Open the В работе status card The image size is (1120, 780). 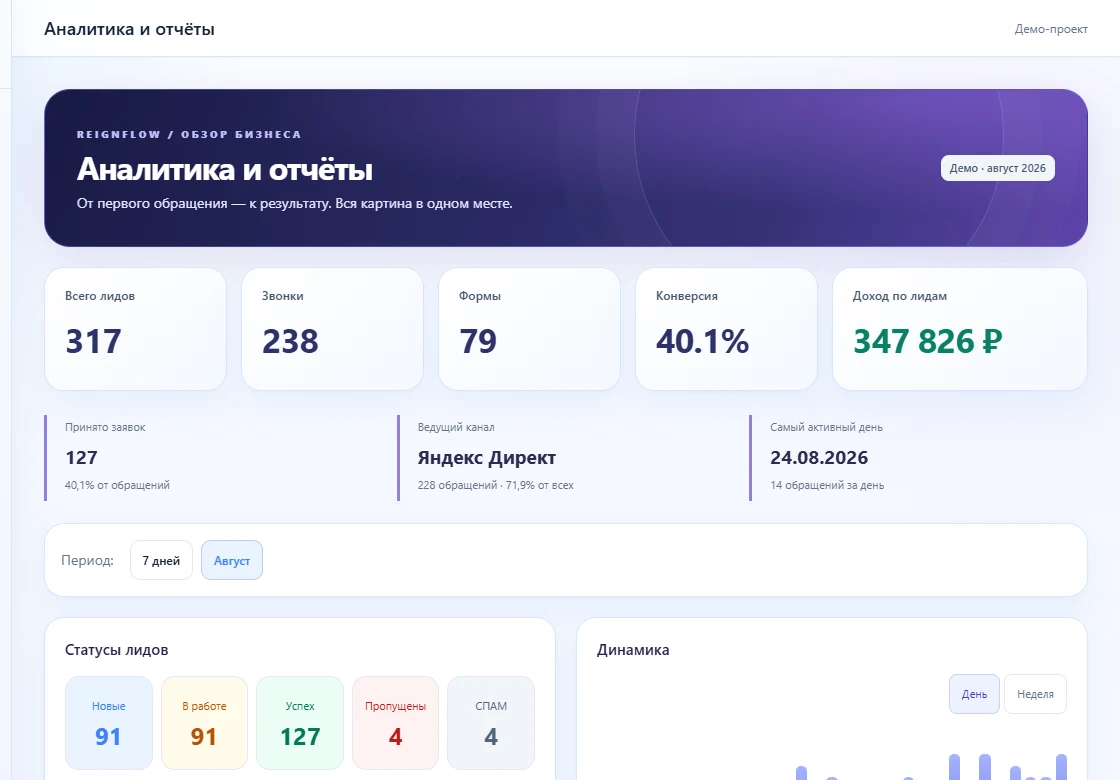click(204, 723)
